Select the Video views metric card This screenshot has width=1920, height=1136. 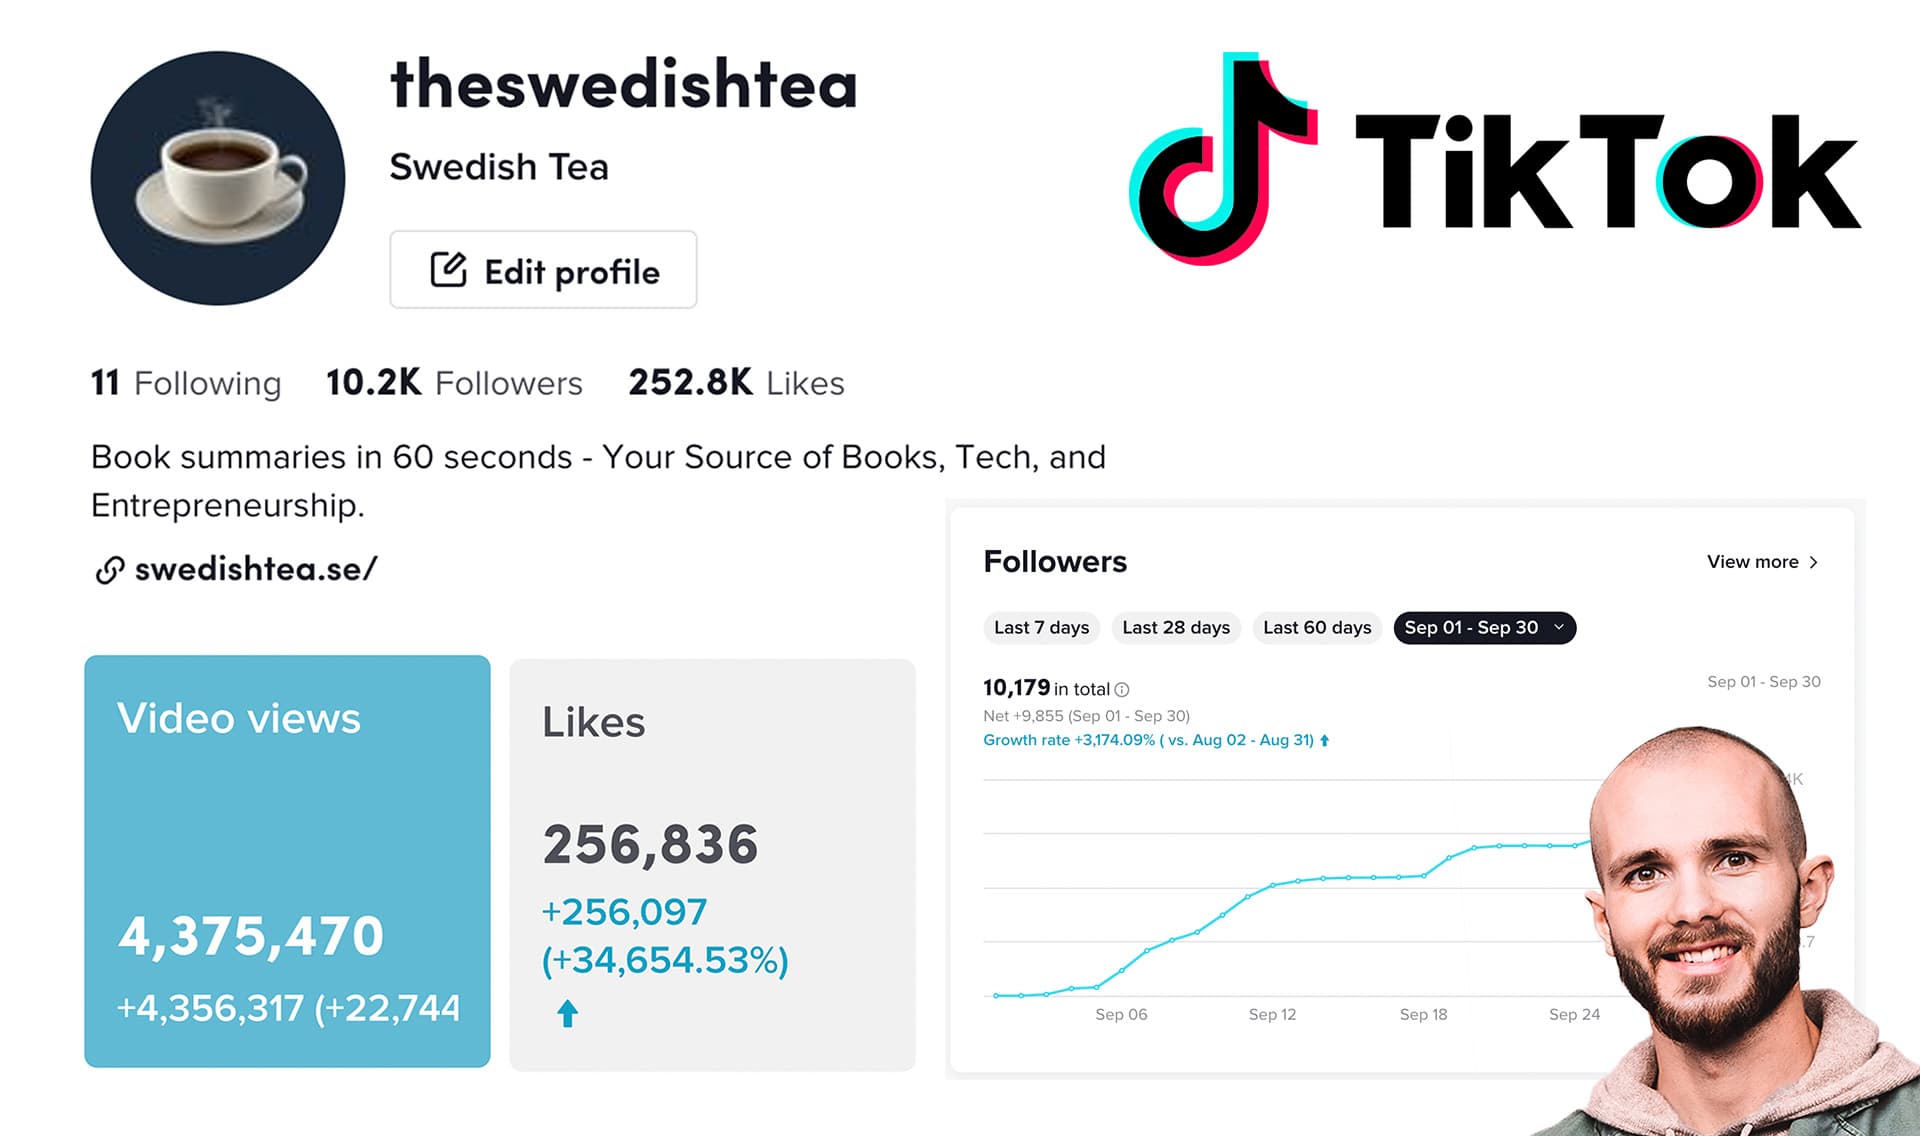[x=287, y=861]
